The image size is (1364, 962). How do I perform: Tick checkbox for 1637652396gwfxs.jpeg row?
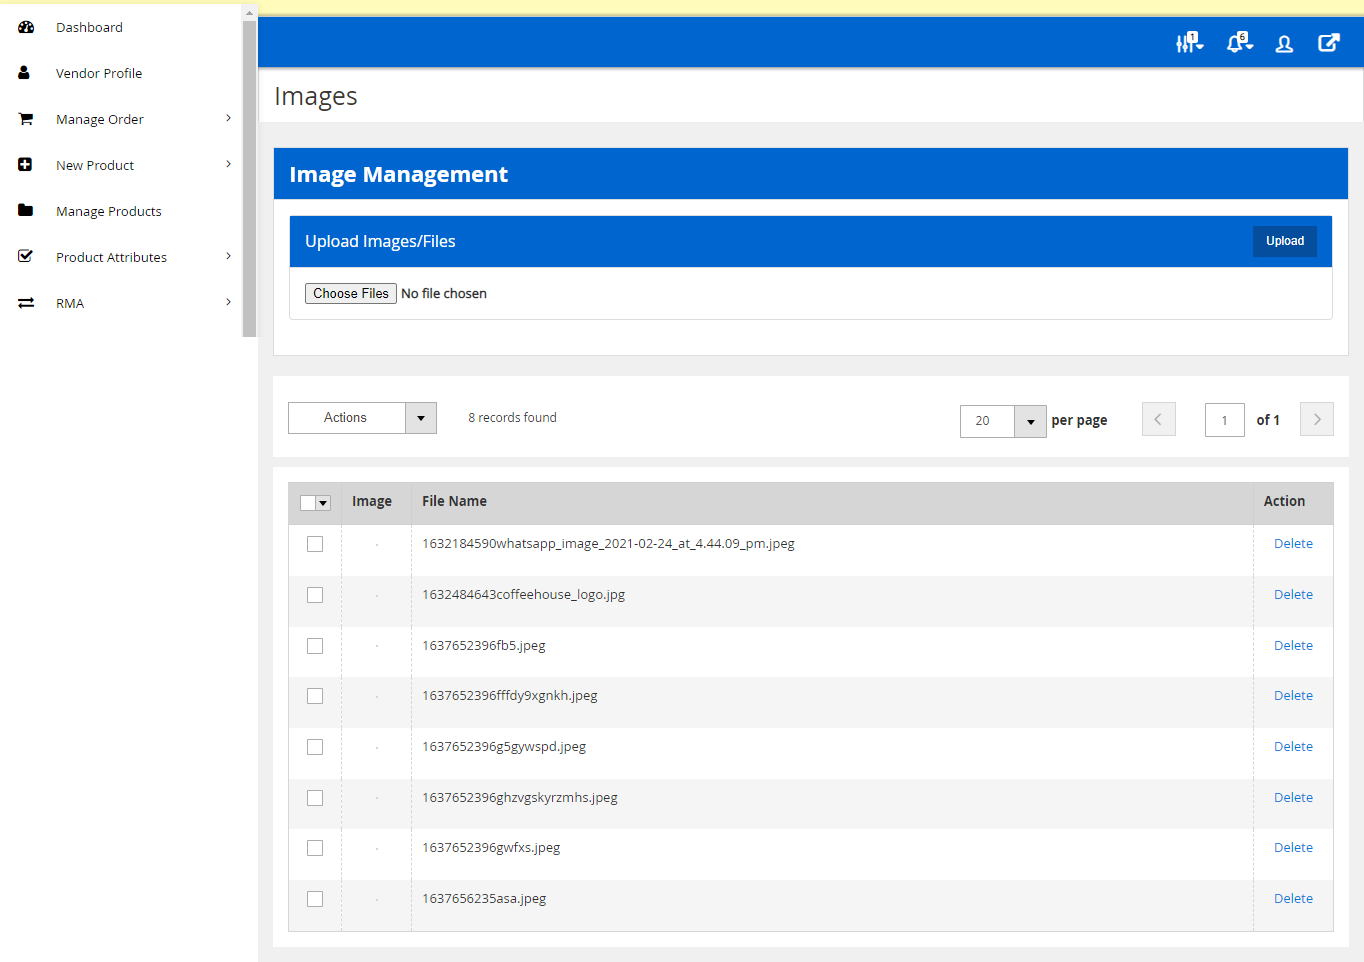pos(315,848)
